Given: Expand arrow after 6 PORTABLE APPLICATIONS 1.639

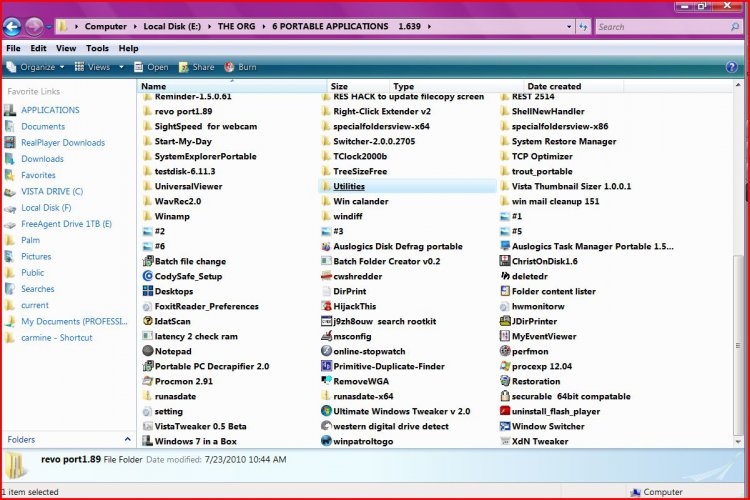Looking at the screenshot, I should pos(429,26).
